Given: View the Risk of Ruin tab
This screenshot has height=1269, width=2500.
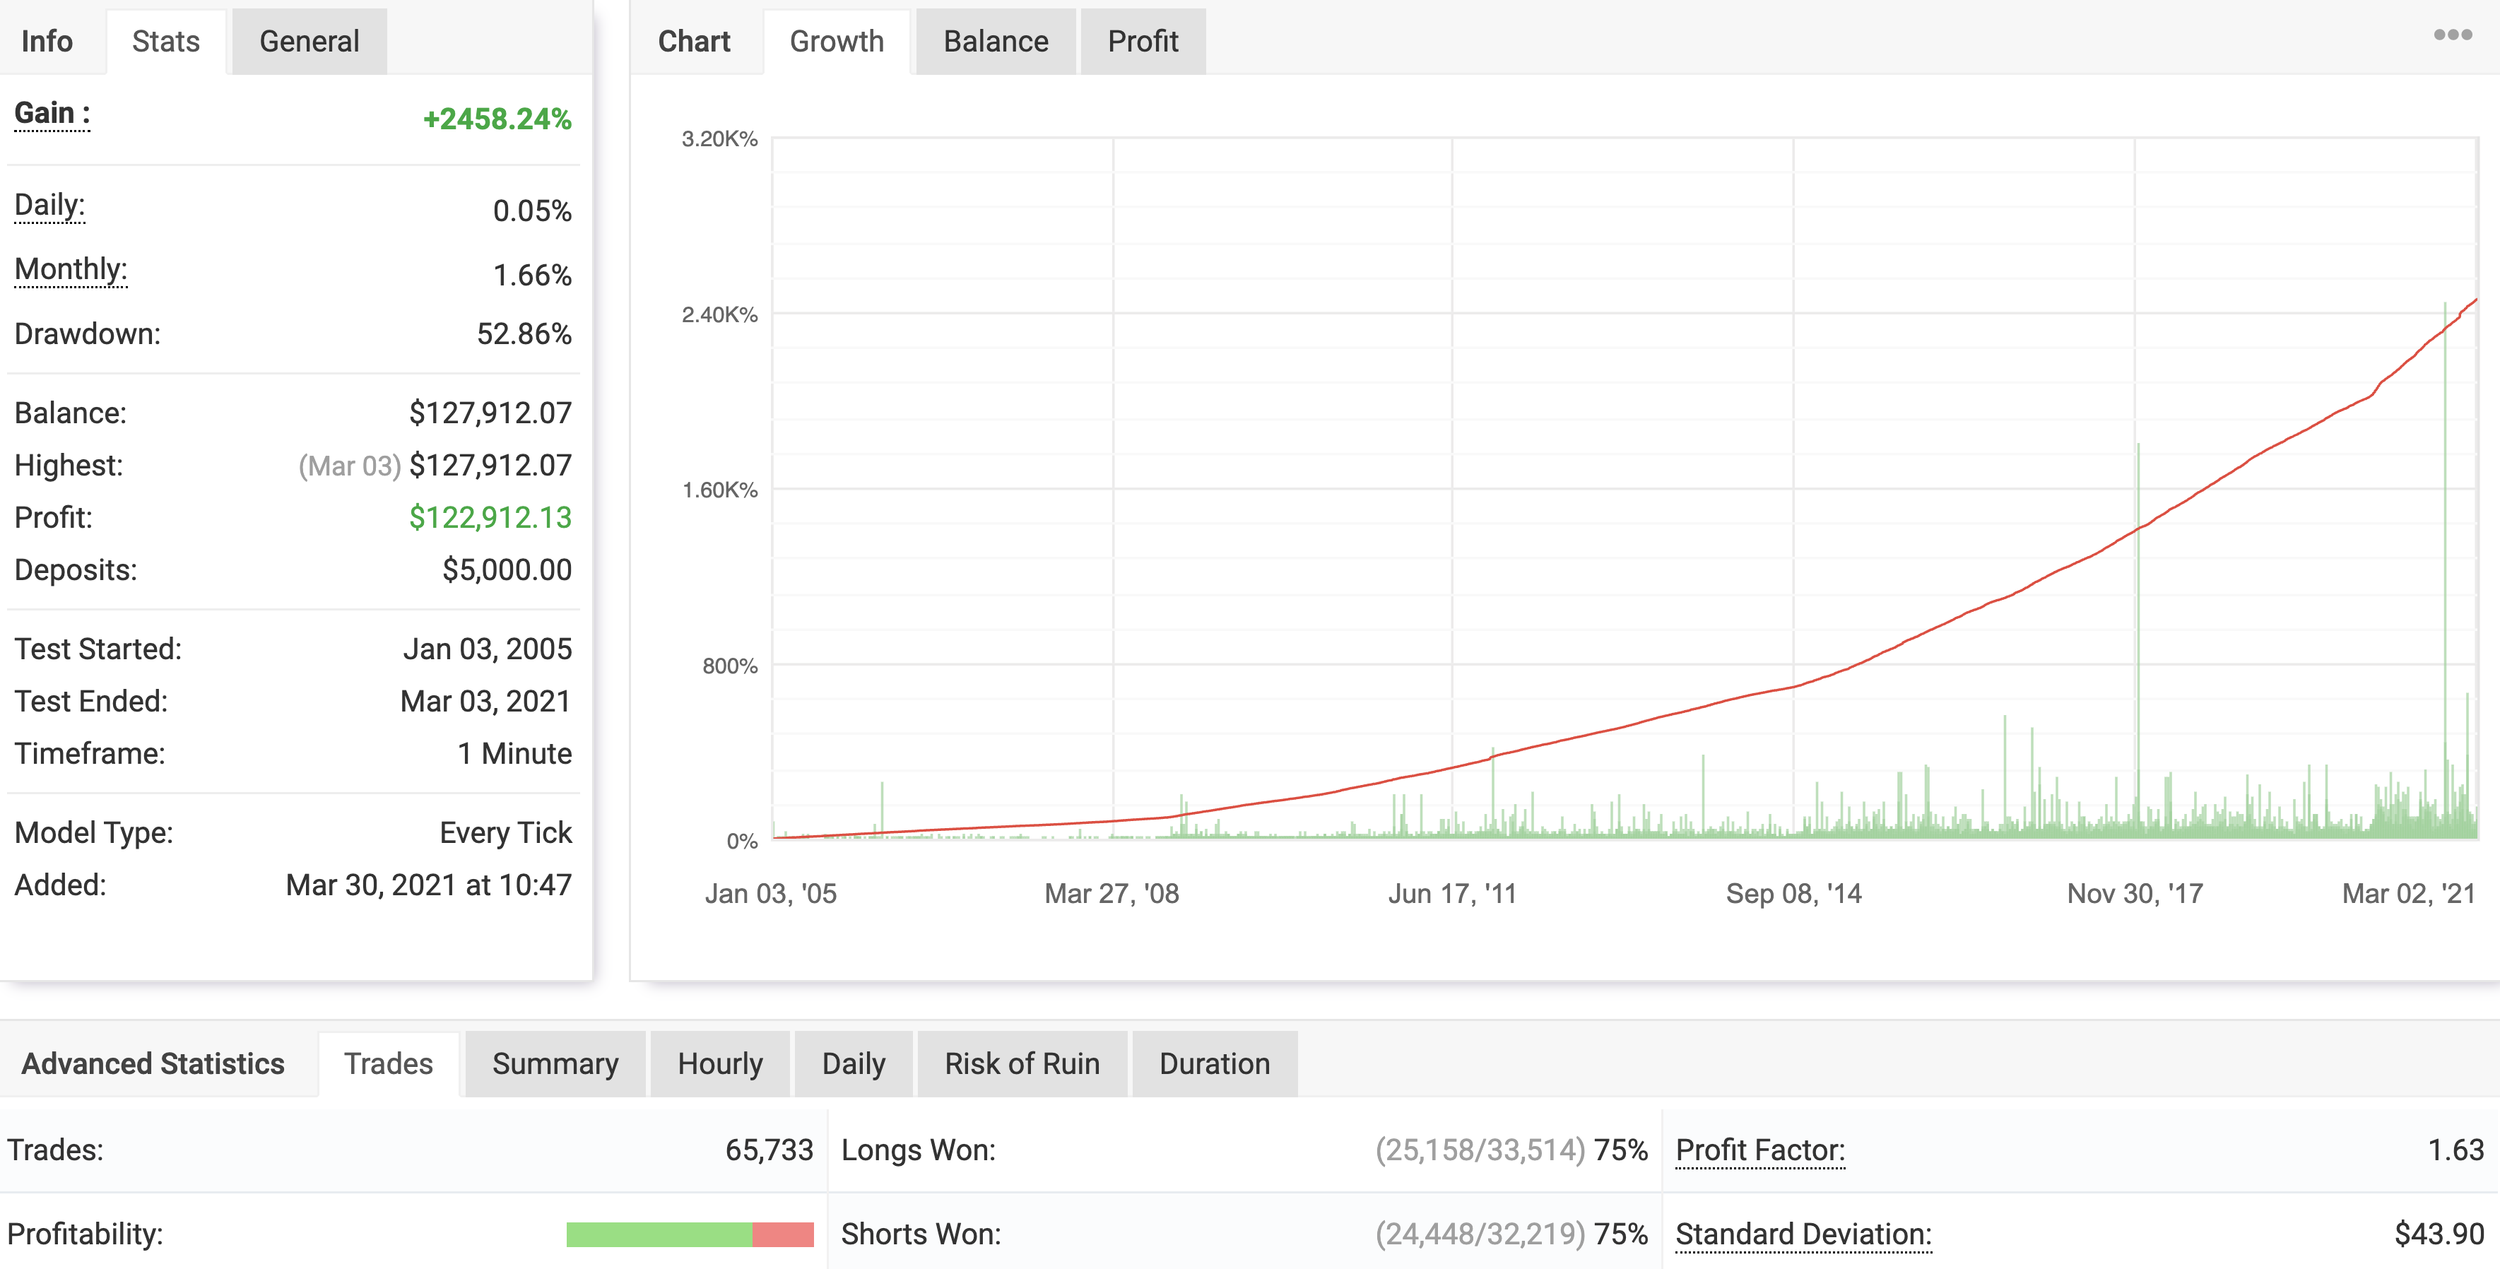Looking at the screenshot, I should point(1021,1063).
